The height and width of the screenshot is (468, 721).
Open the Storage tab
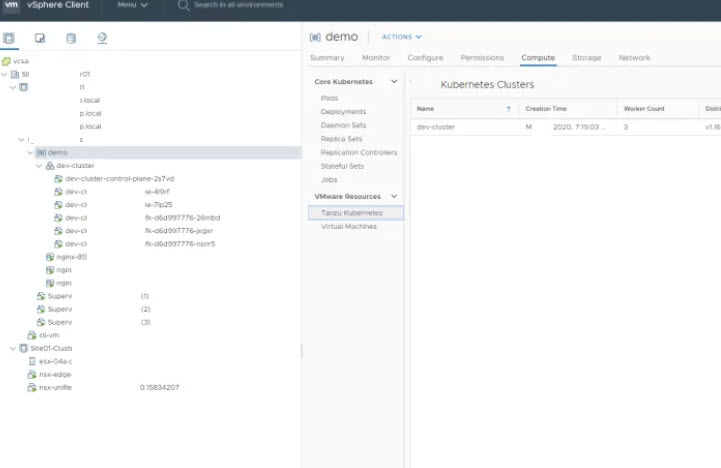[586, 58]
